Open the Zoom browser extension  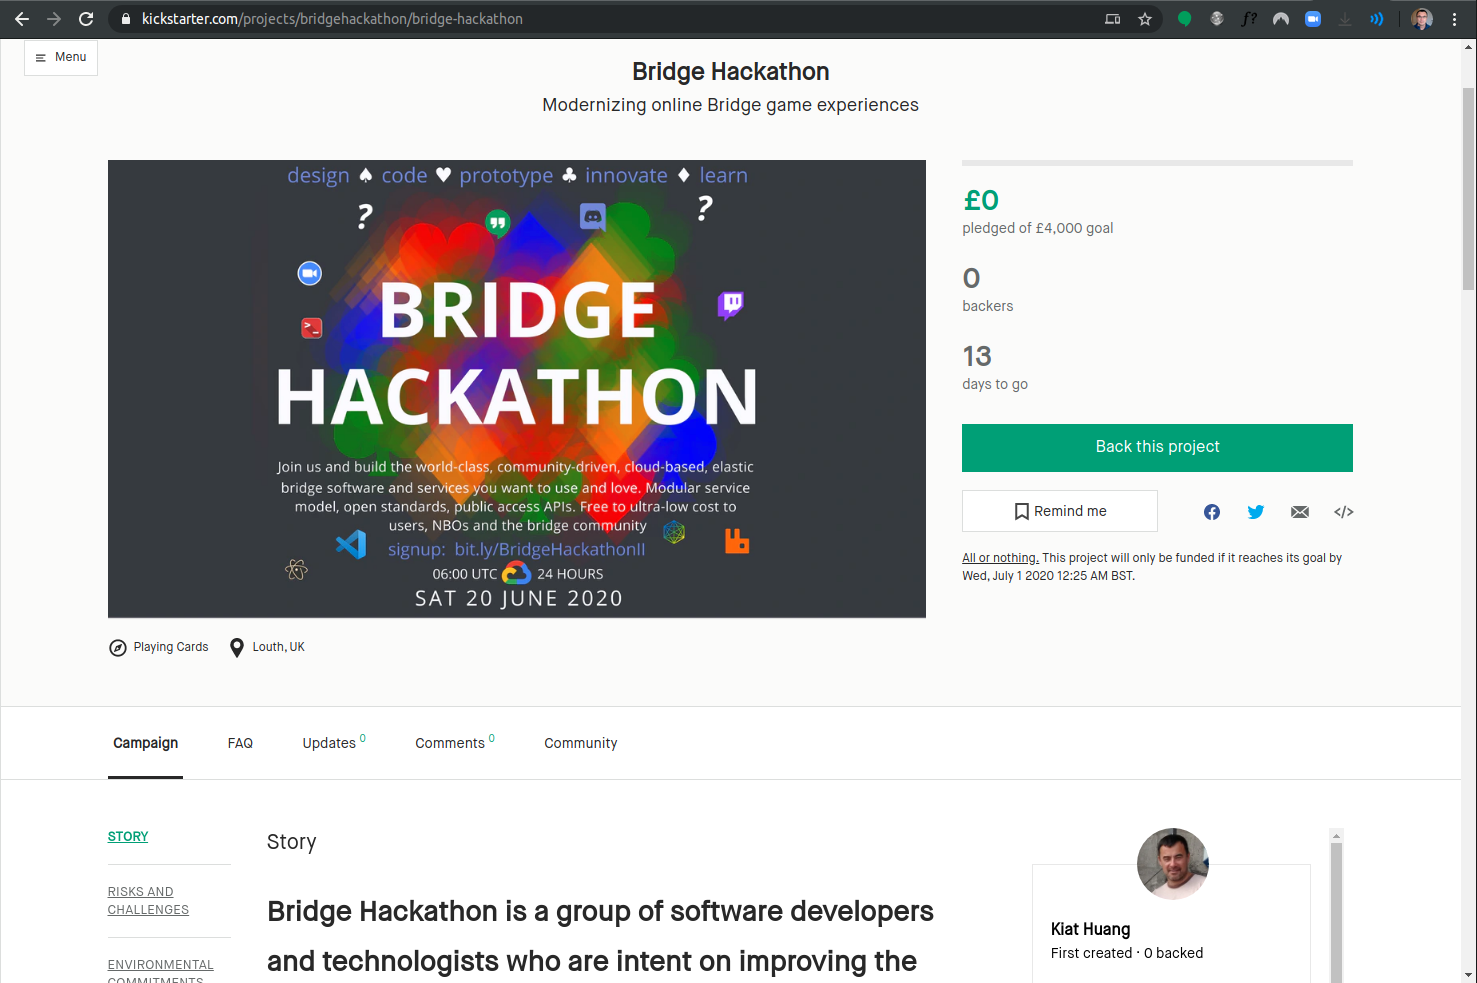[1313, 19]
